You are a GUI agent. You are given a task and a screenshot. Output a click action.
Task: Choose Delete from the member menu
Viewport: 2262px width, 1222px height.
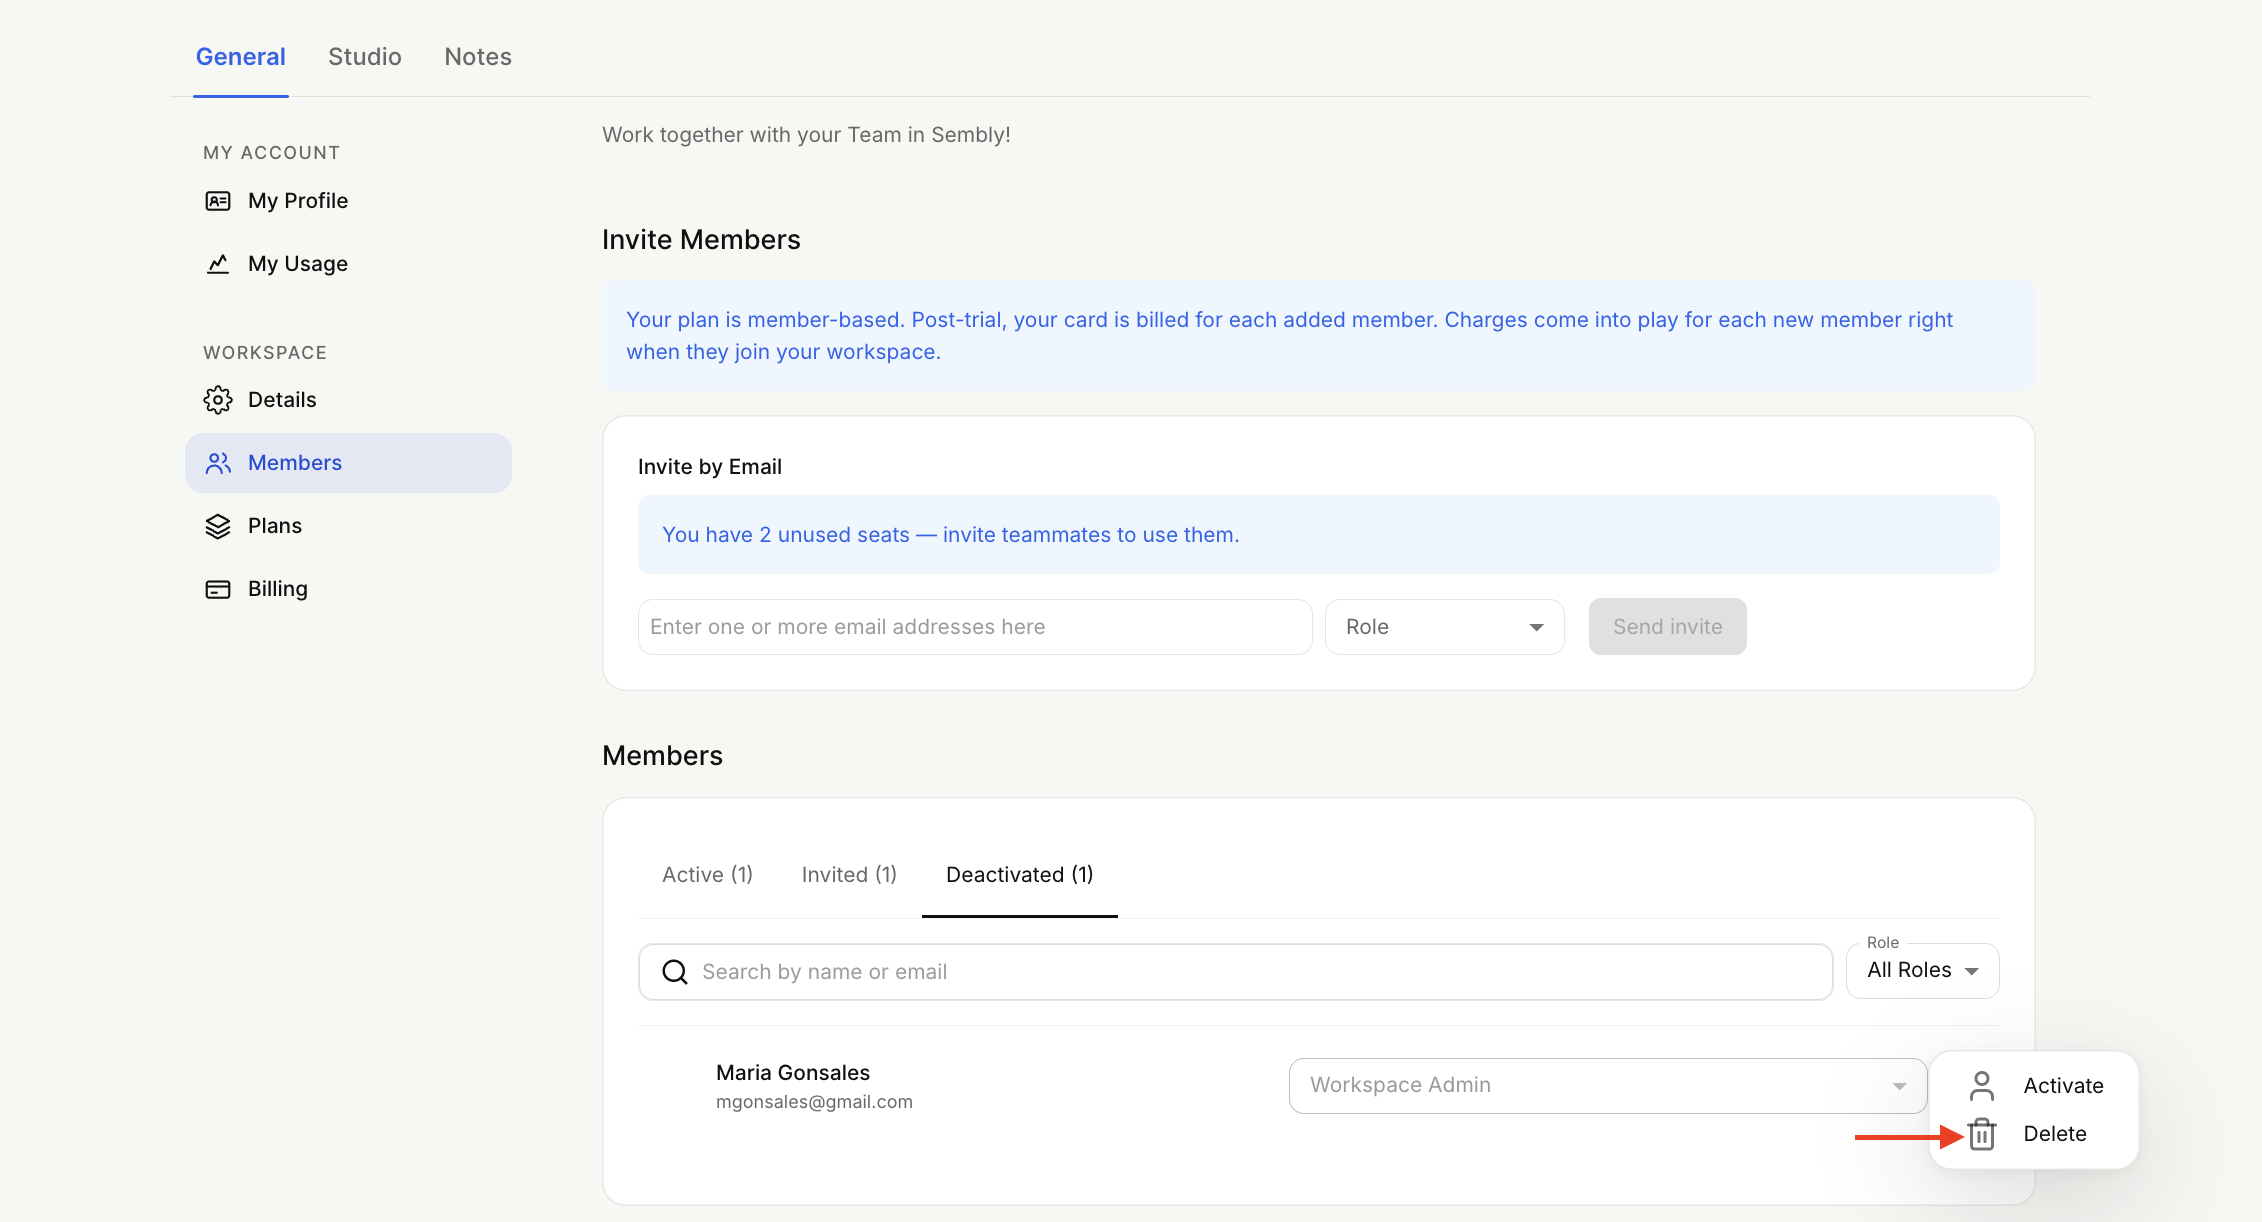pyautogui.click(x=2033, y=1134)
